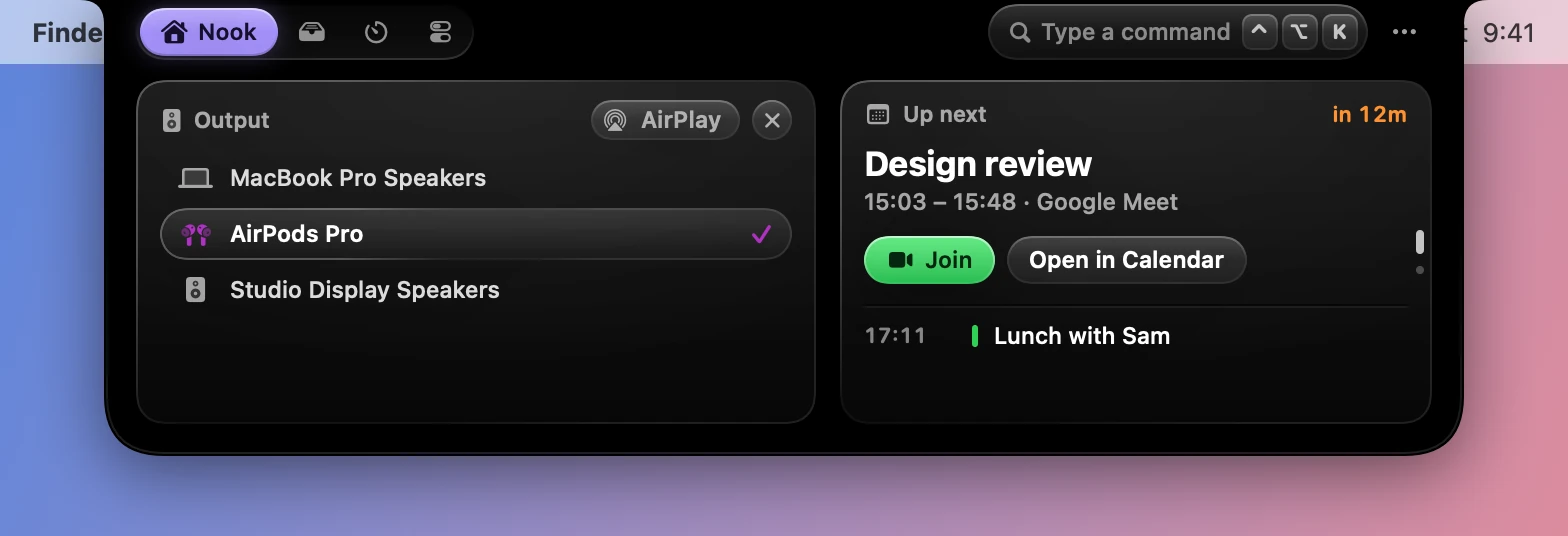Click the search magnifier icon in command field

pos(1020,33)
